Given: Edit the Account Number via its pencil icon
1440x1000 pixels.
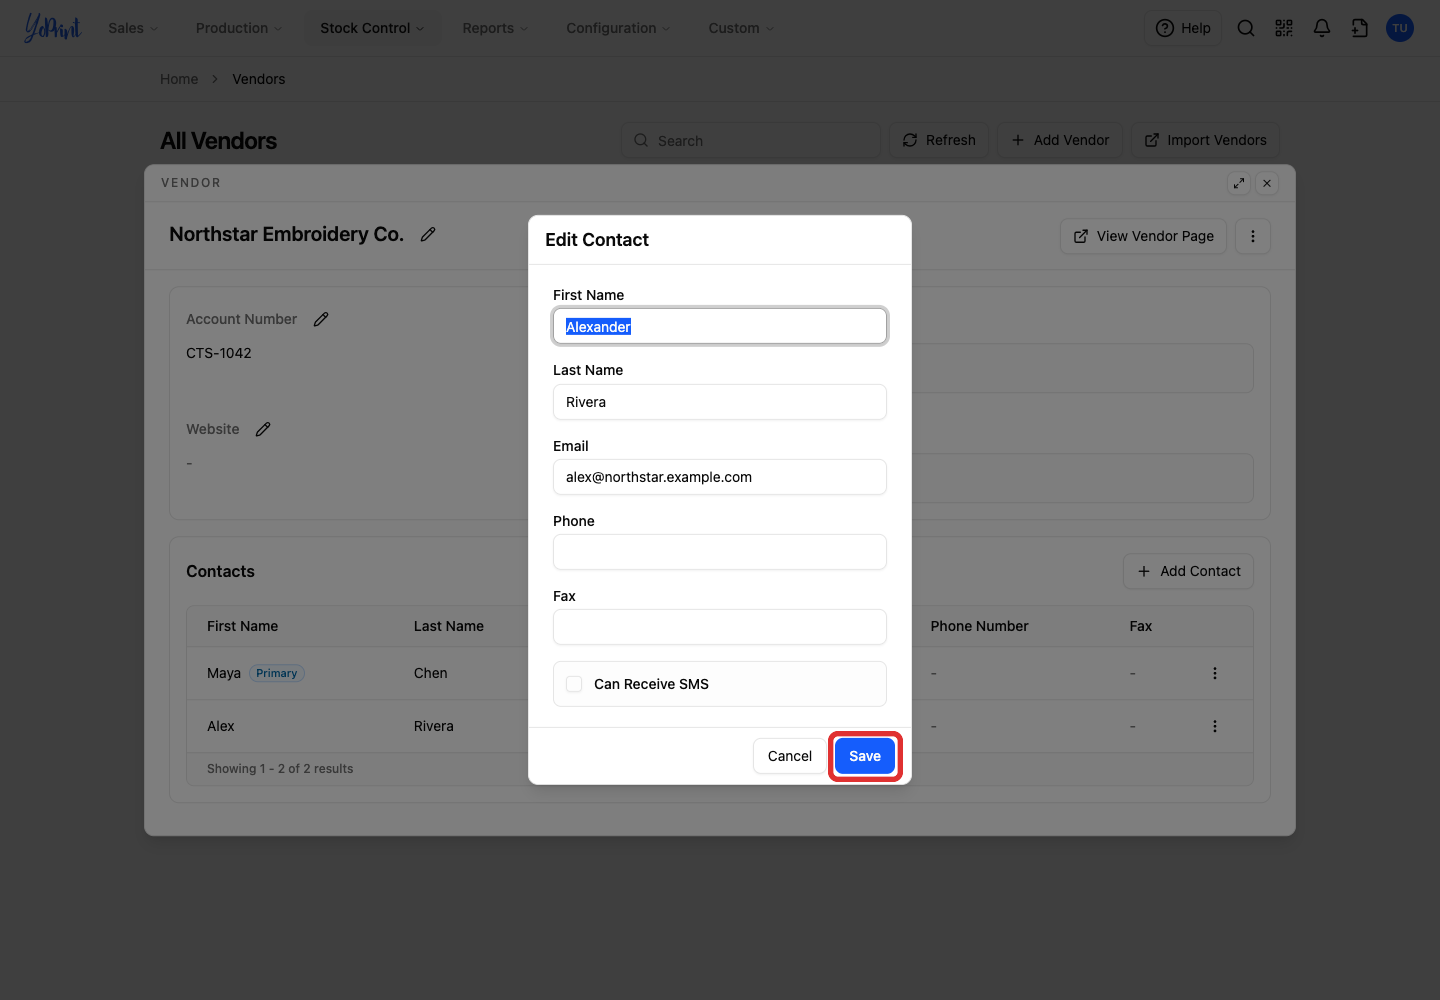Looking at the screenshot, I should click(321, 319).
